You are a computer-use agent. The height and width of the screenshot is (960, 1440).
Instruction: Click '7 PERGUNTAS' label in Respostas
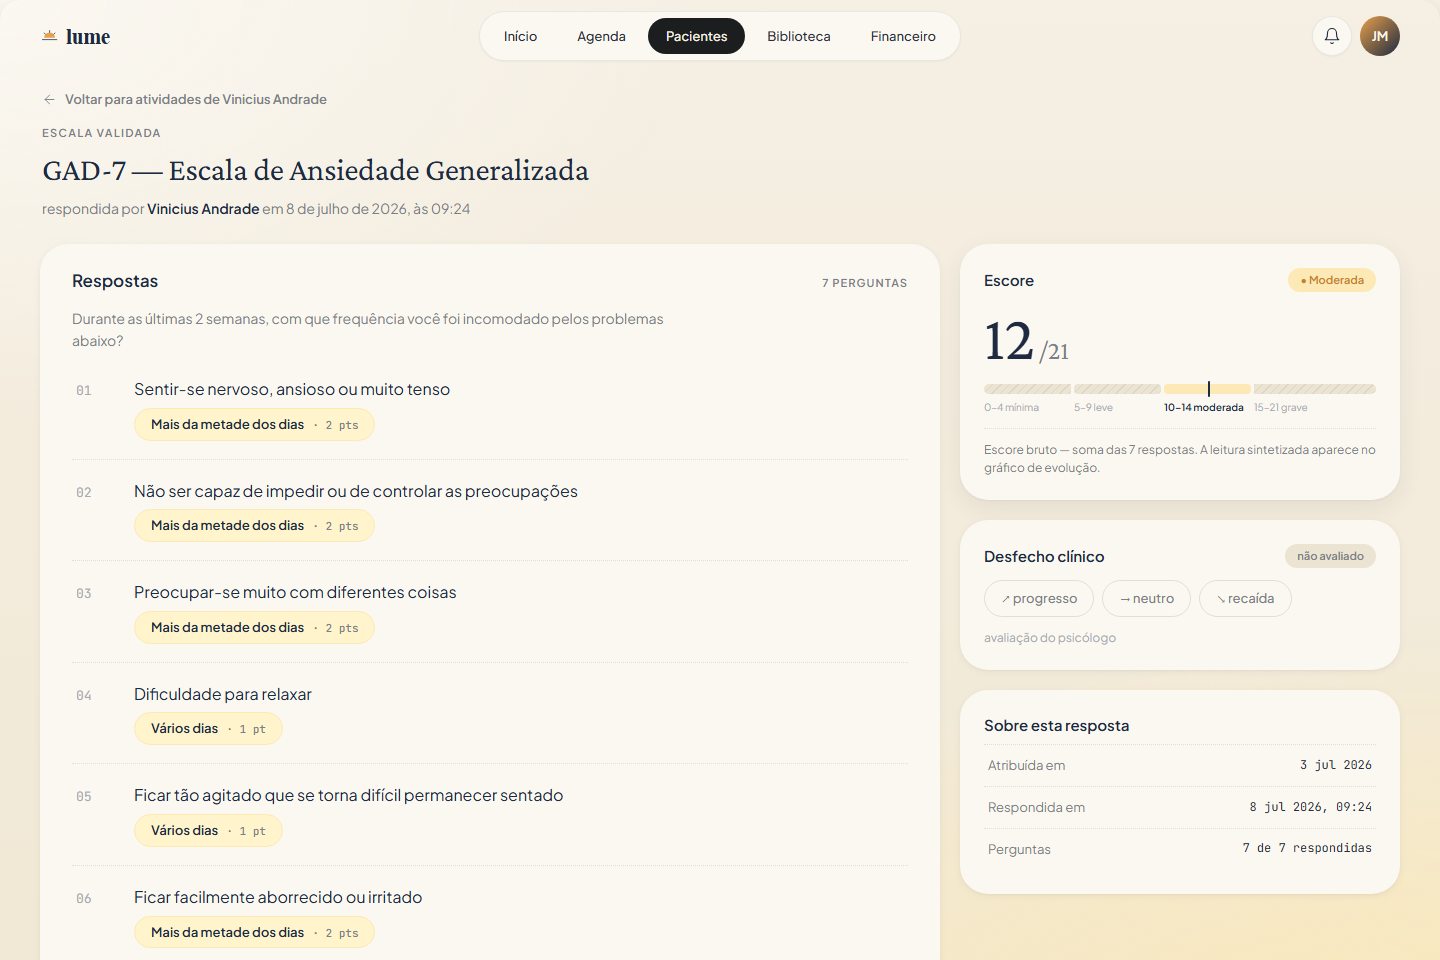coord(865,283)
